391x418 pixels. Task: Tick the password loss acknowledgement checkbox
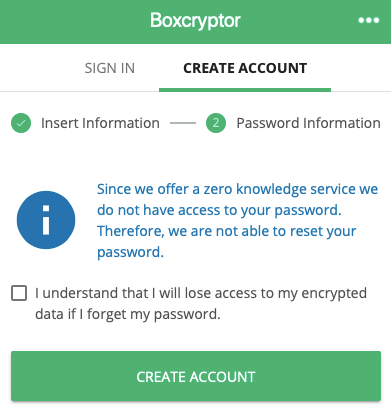tap(19, 293)
